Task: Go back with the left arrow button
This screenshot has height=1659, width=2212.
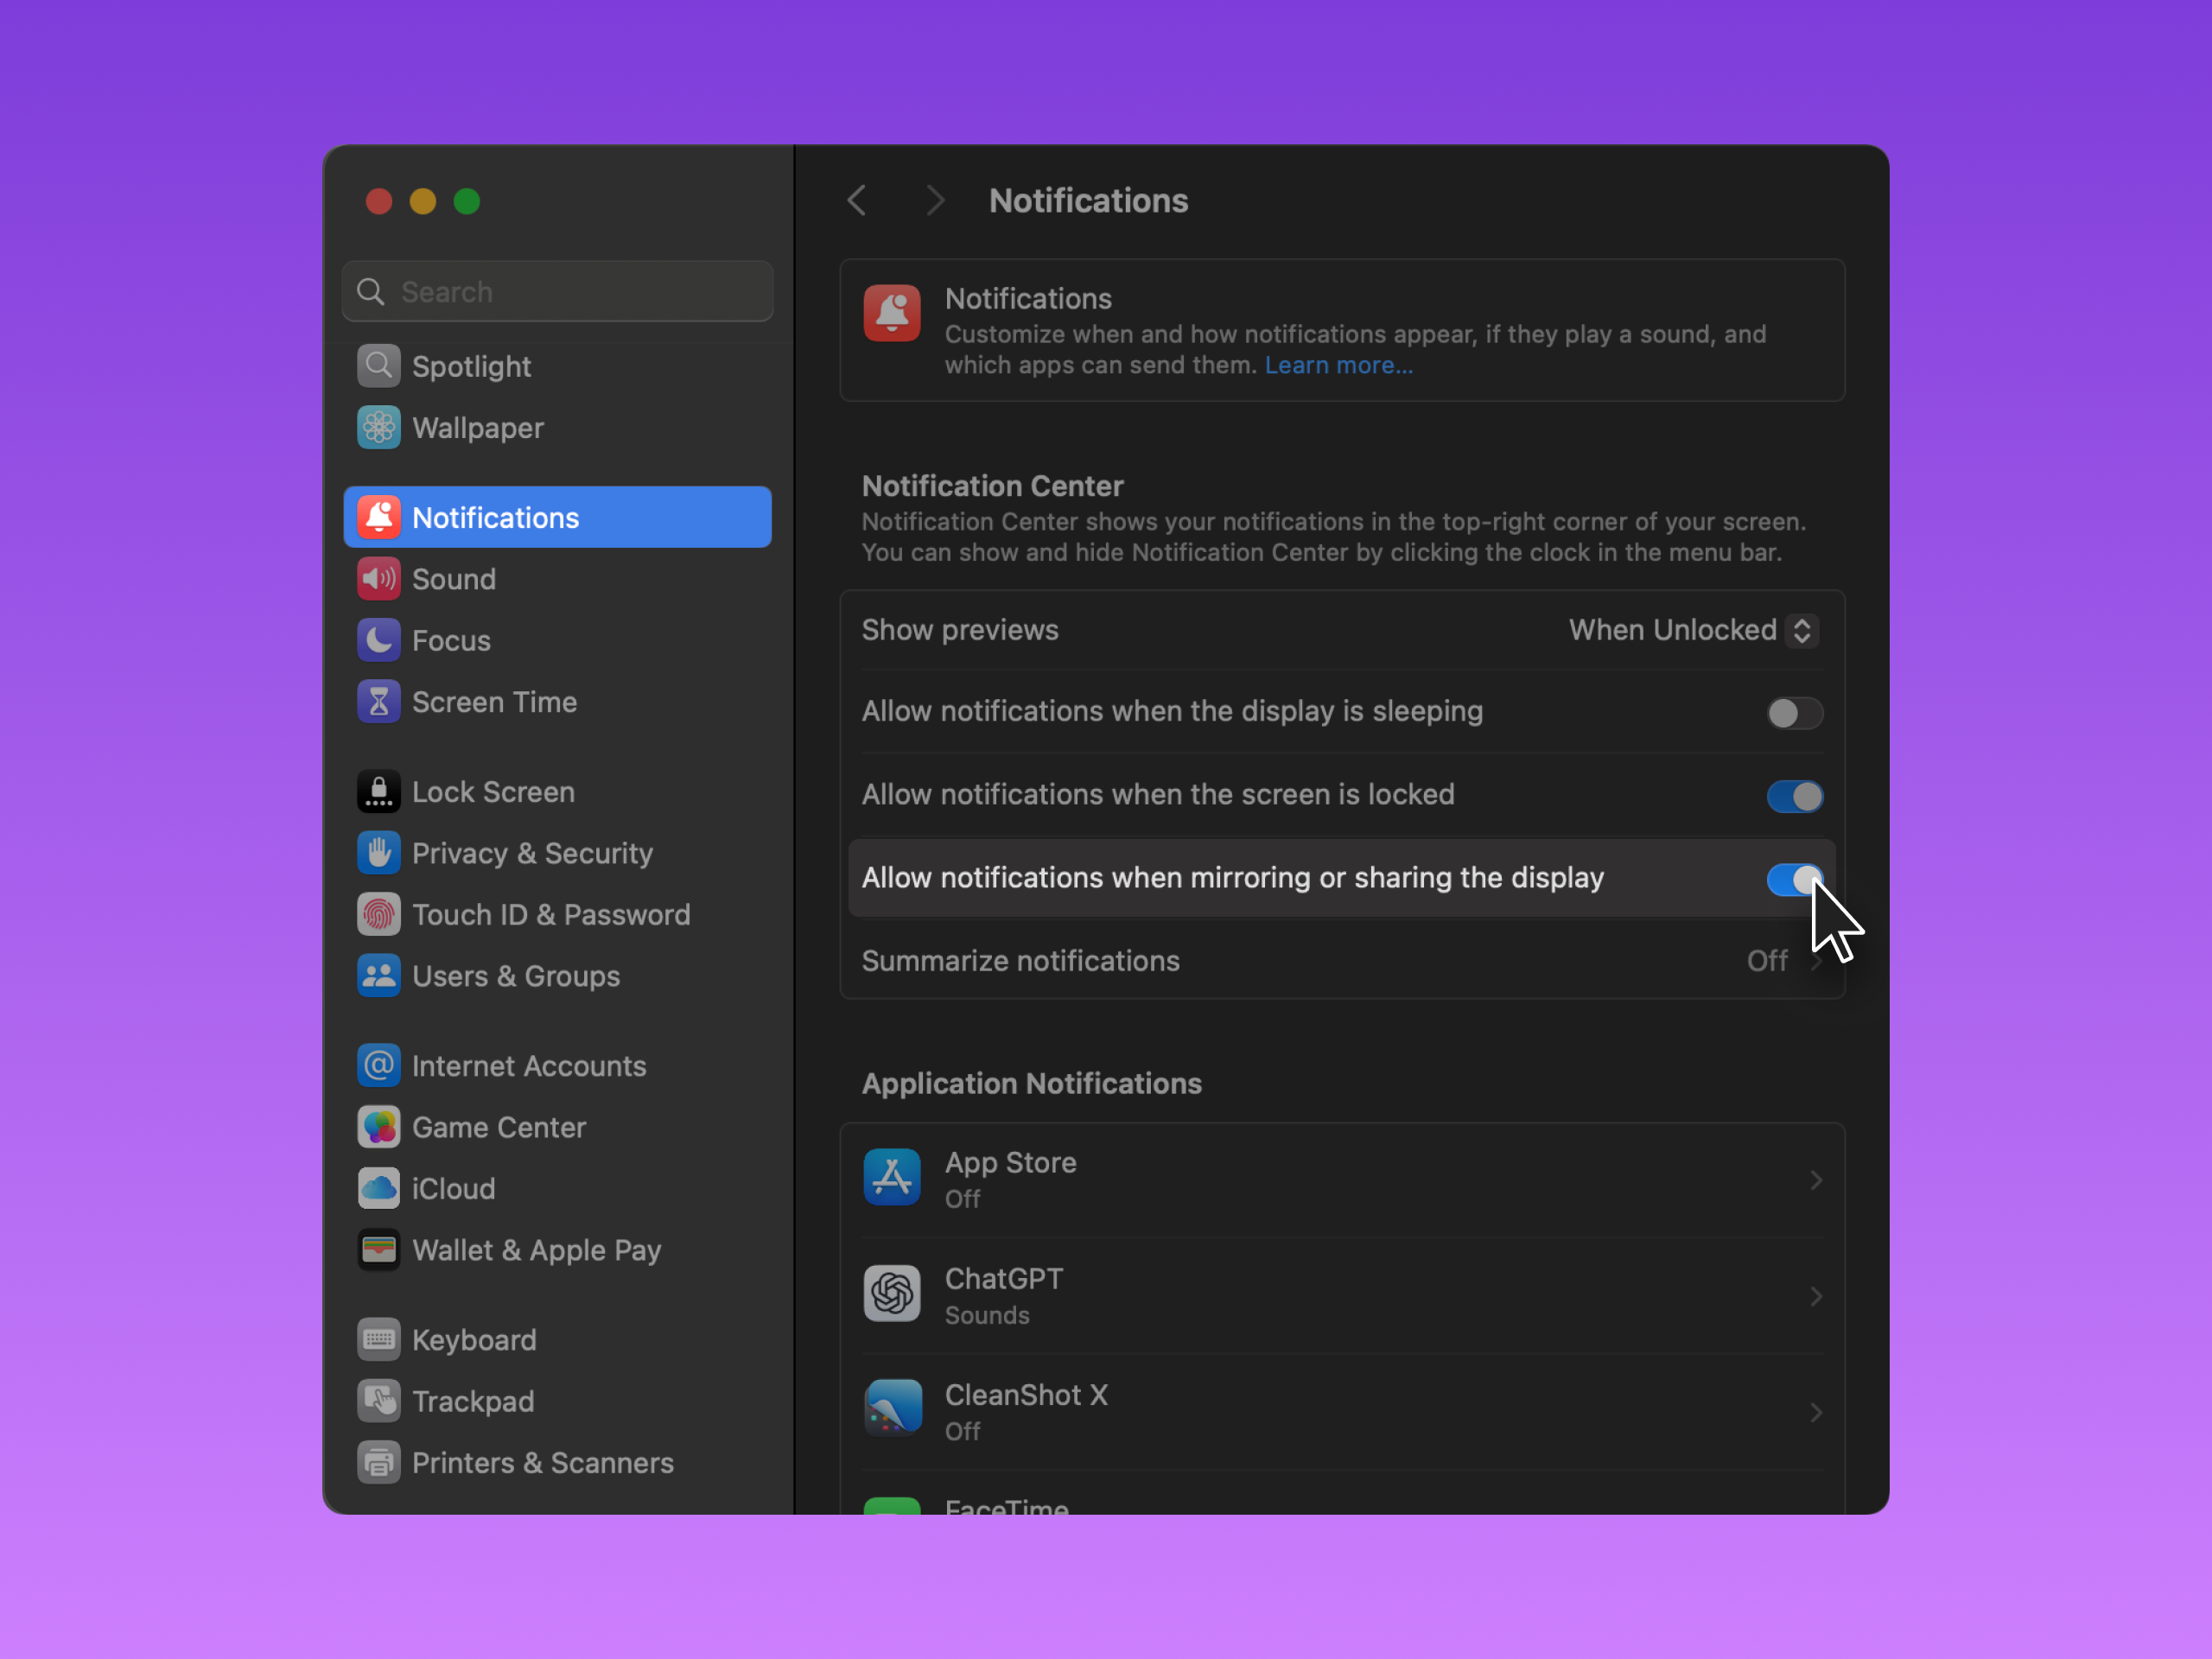Action: [x=857, y=201]
